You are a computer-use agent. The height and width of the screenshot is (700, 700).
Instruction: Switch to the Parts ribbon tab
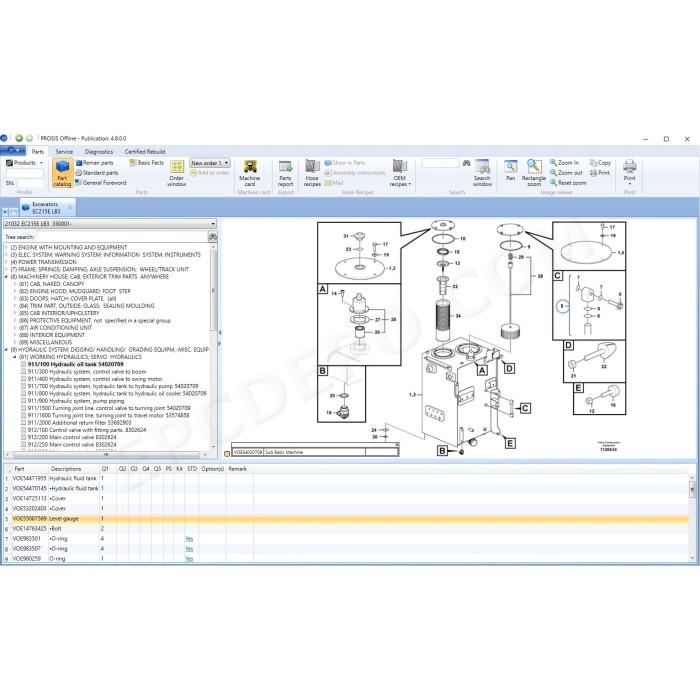(38, 151)
